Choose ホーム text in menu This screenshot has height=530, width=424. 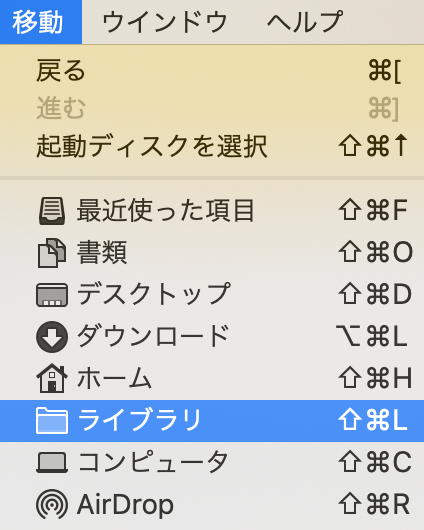(x=114, y=378)
